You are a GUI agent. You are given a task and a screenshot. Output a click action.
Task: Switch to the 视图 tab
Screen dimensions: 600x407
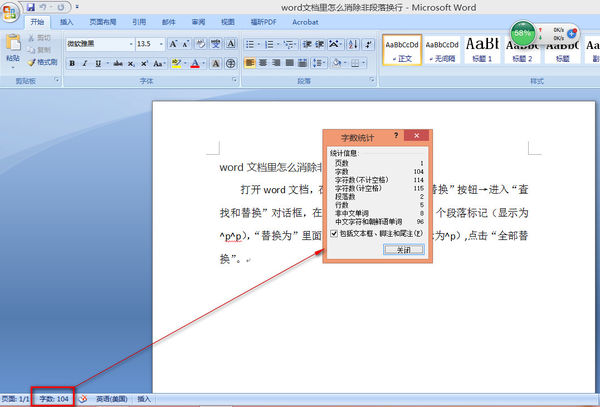click(x=228, y=22)
